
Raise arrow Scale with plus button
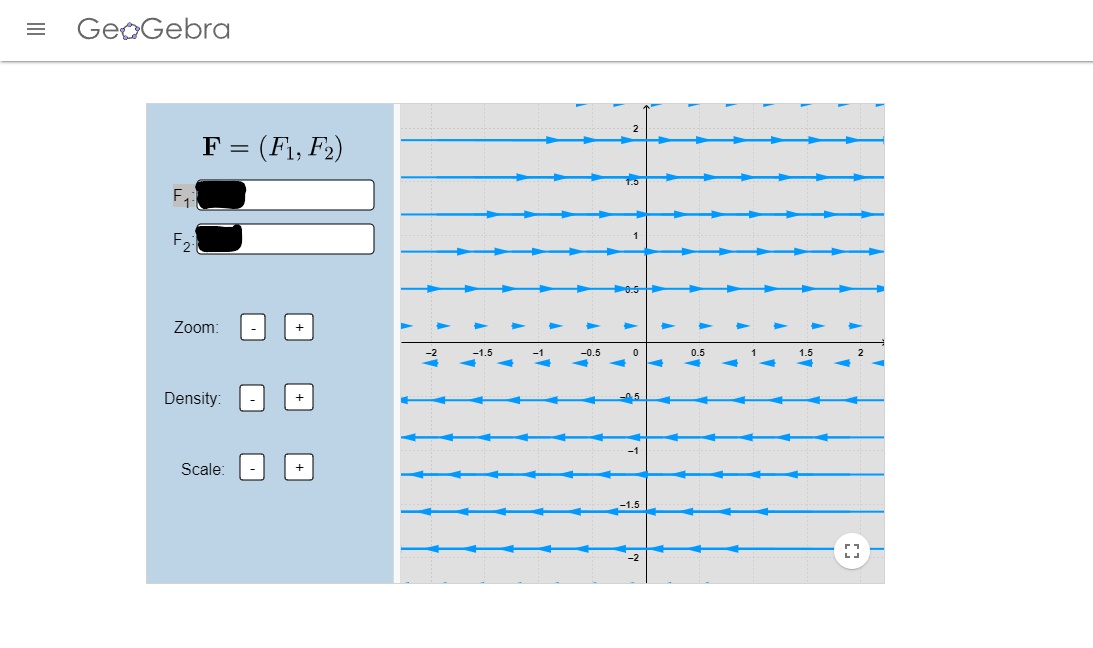coord(298,468)
